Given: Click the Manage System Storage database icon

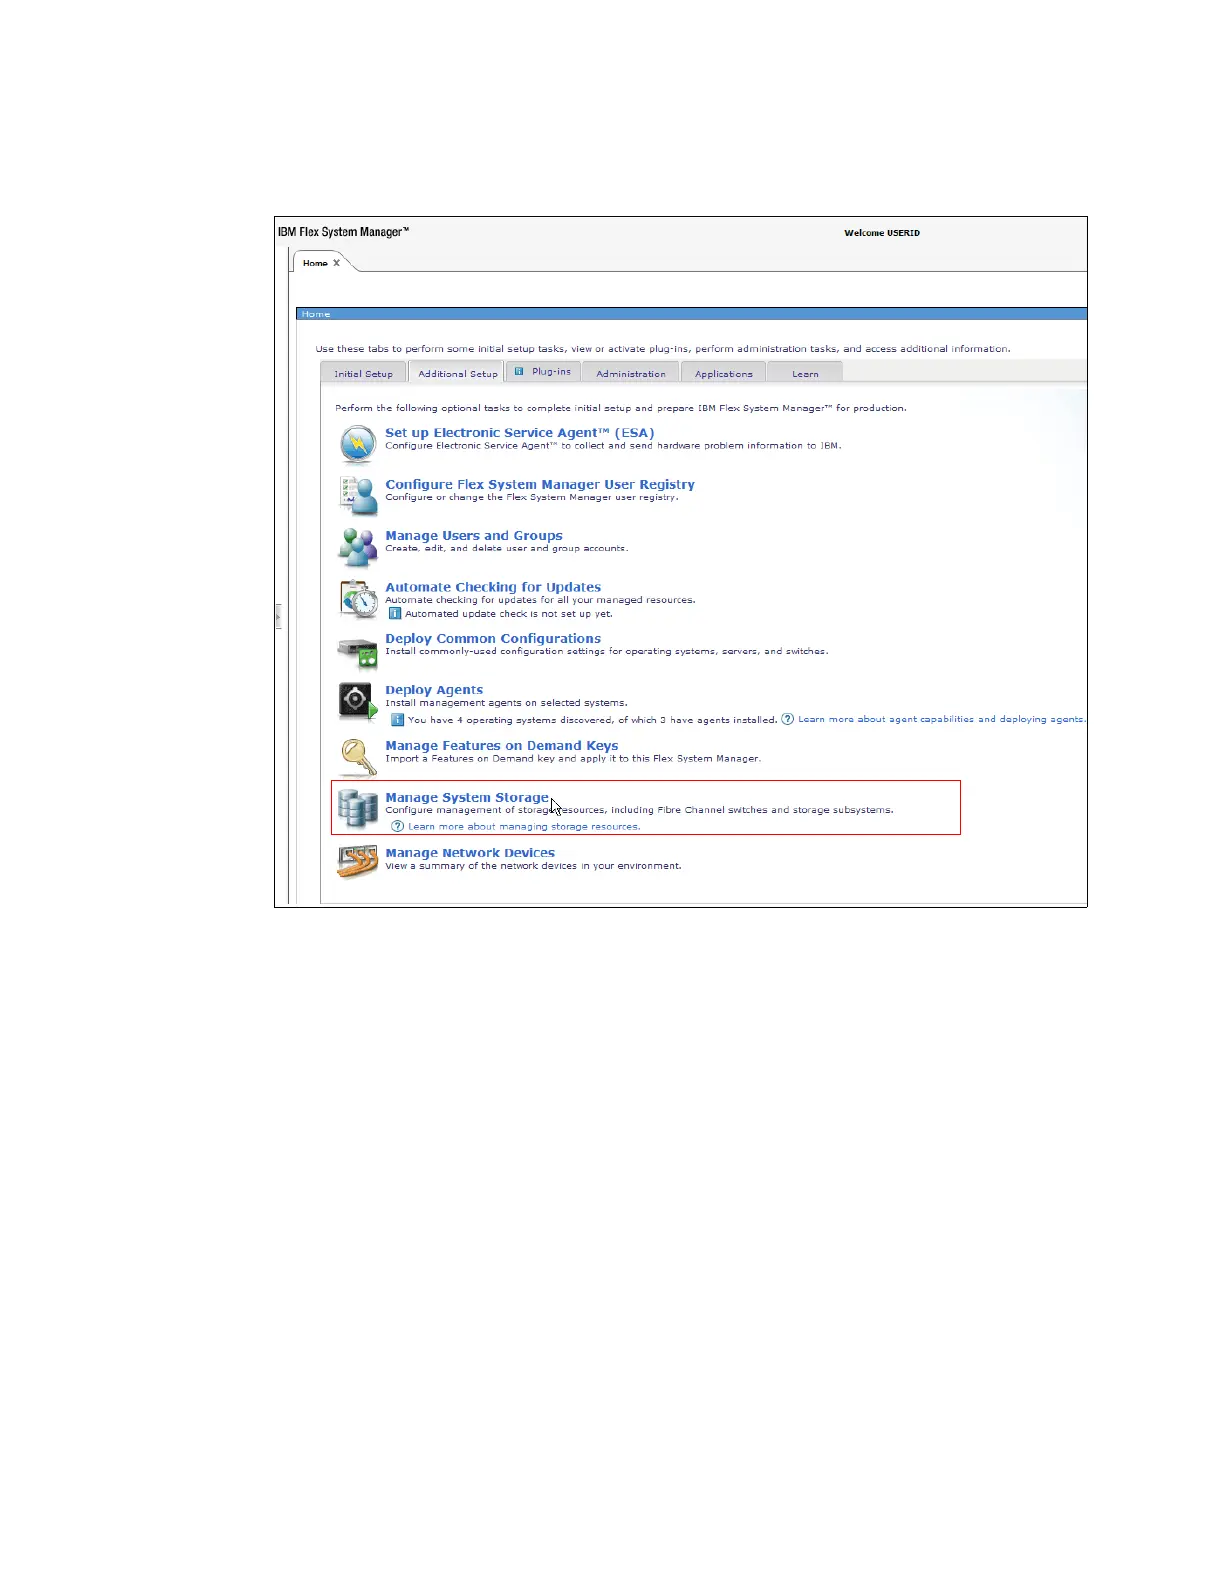Looking at the screenshot, I should [357, 808].
